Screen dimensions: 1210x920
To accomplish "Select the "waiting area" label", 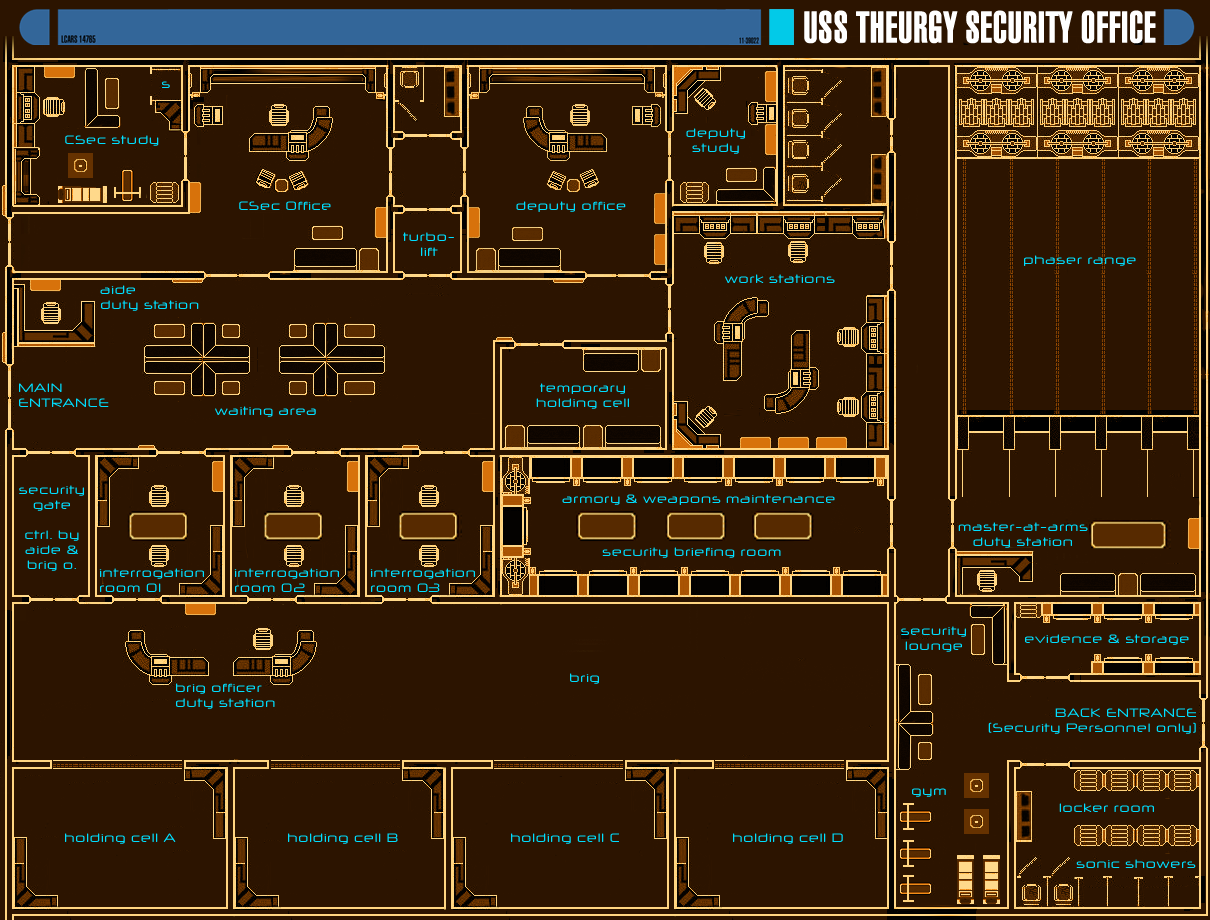I will click(266, 411).
